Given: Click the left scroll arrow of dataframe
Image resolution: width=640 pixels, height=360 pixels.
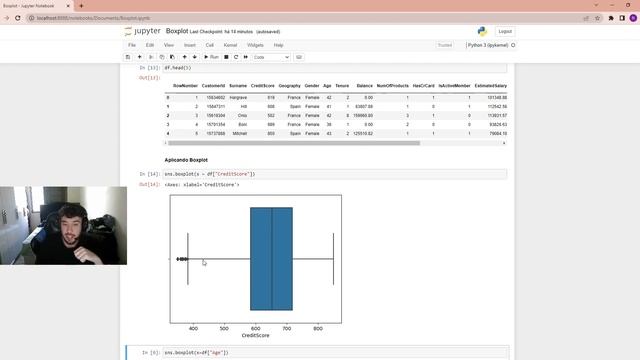Looking at the screenshot, I should (x=166, y=143).
